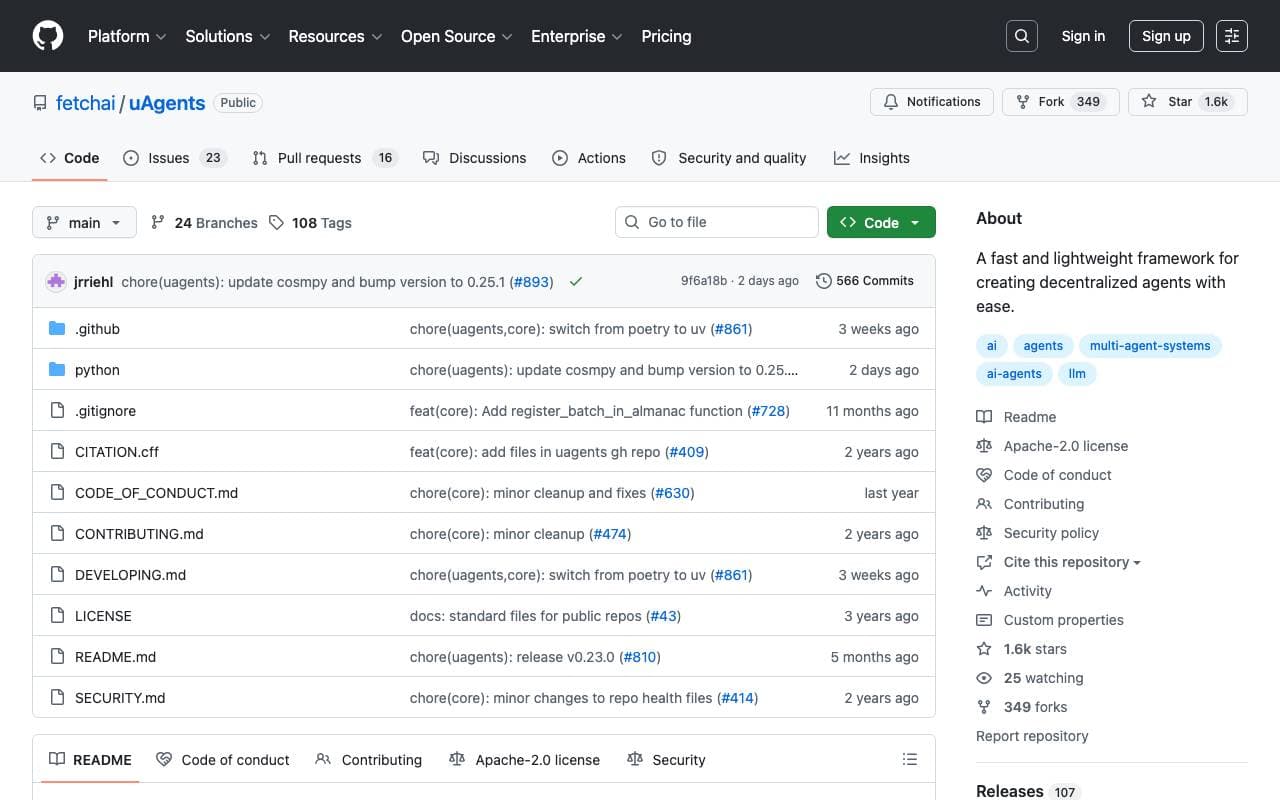Click the scale icon beside Security policy
Viewport: 1280px width, 800px height.
[984, 533]
